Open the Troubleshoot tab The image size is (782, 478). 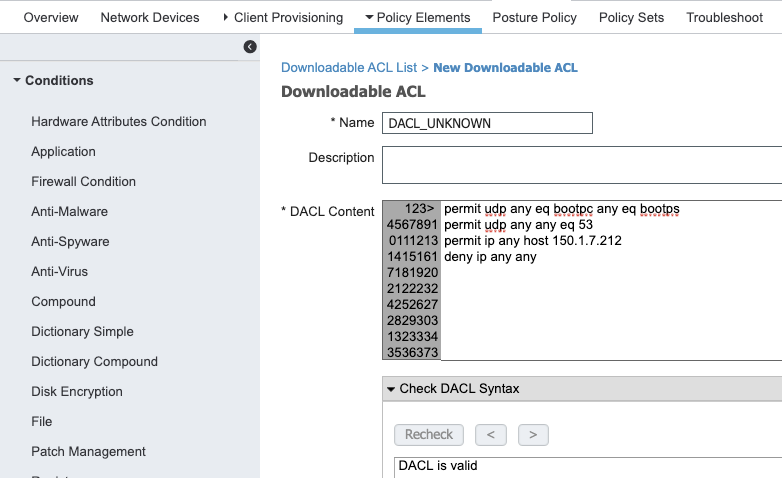pyautogui.click(x=724, y=17)
